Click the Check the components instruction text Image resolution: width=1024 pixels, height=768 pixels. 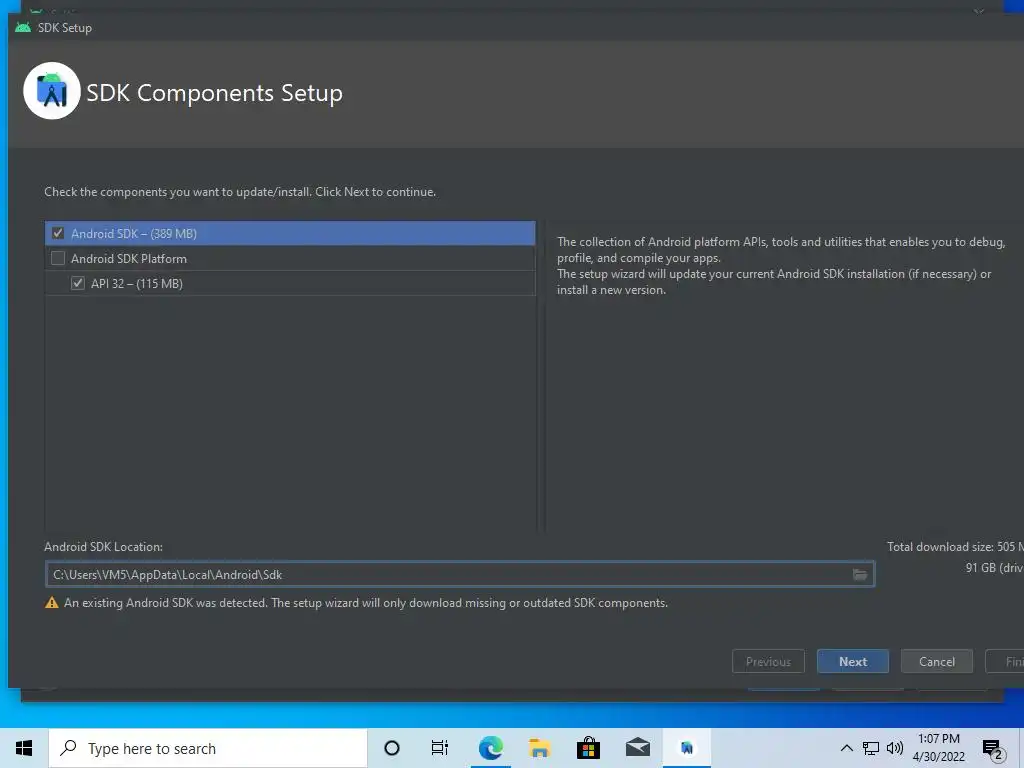point(240,192)
